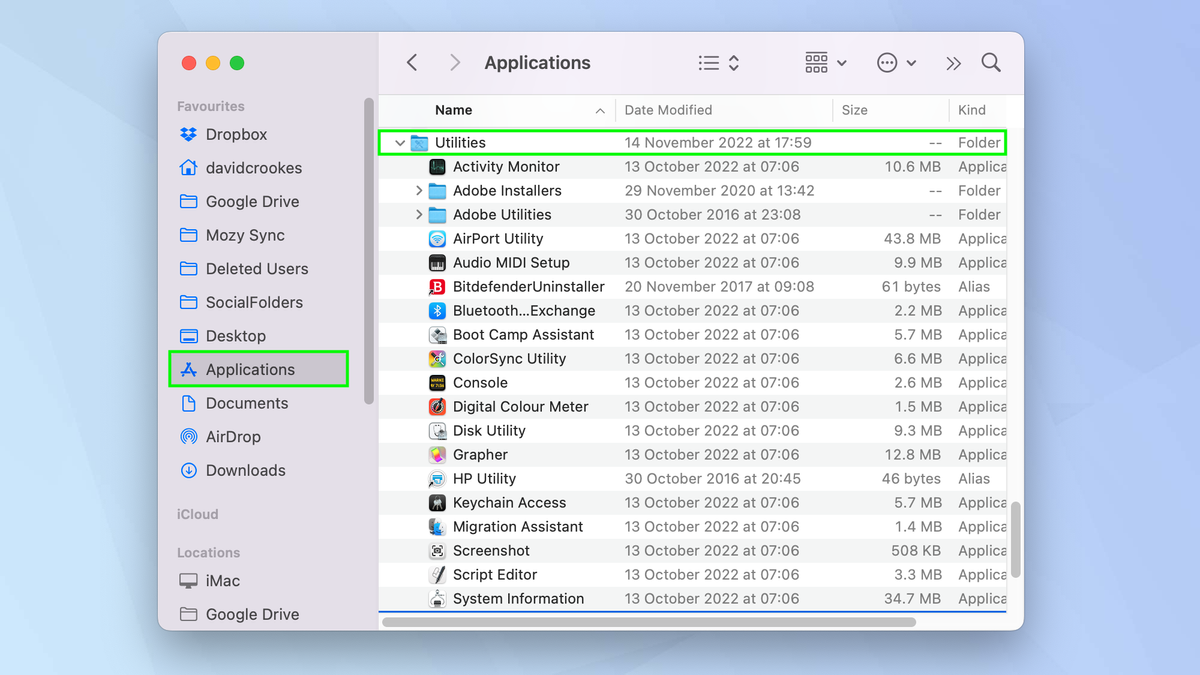Click the list view icon in the toolbar
The height and width of the screenshot is (675, 1200).
710,62
